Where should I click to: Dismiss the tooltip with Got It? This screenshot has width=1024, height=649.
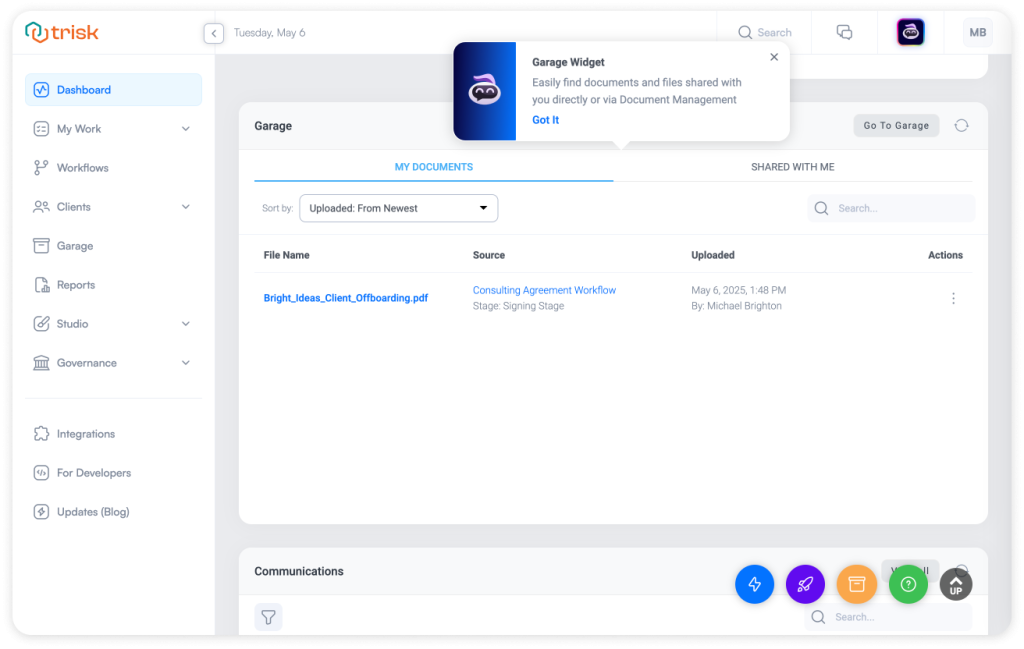[x=545, y=120]
